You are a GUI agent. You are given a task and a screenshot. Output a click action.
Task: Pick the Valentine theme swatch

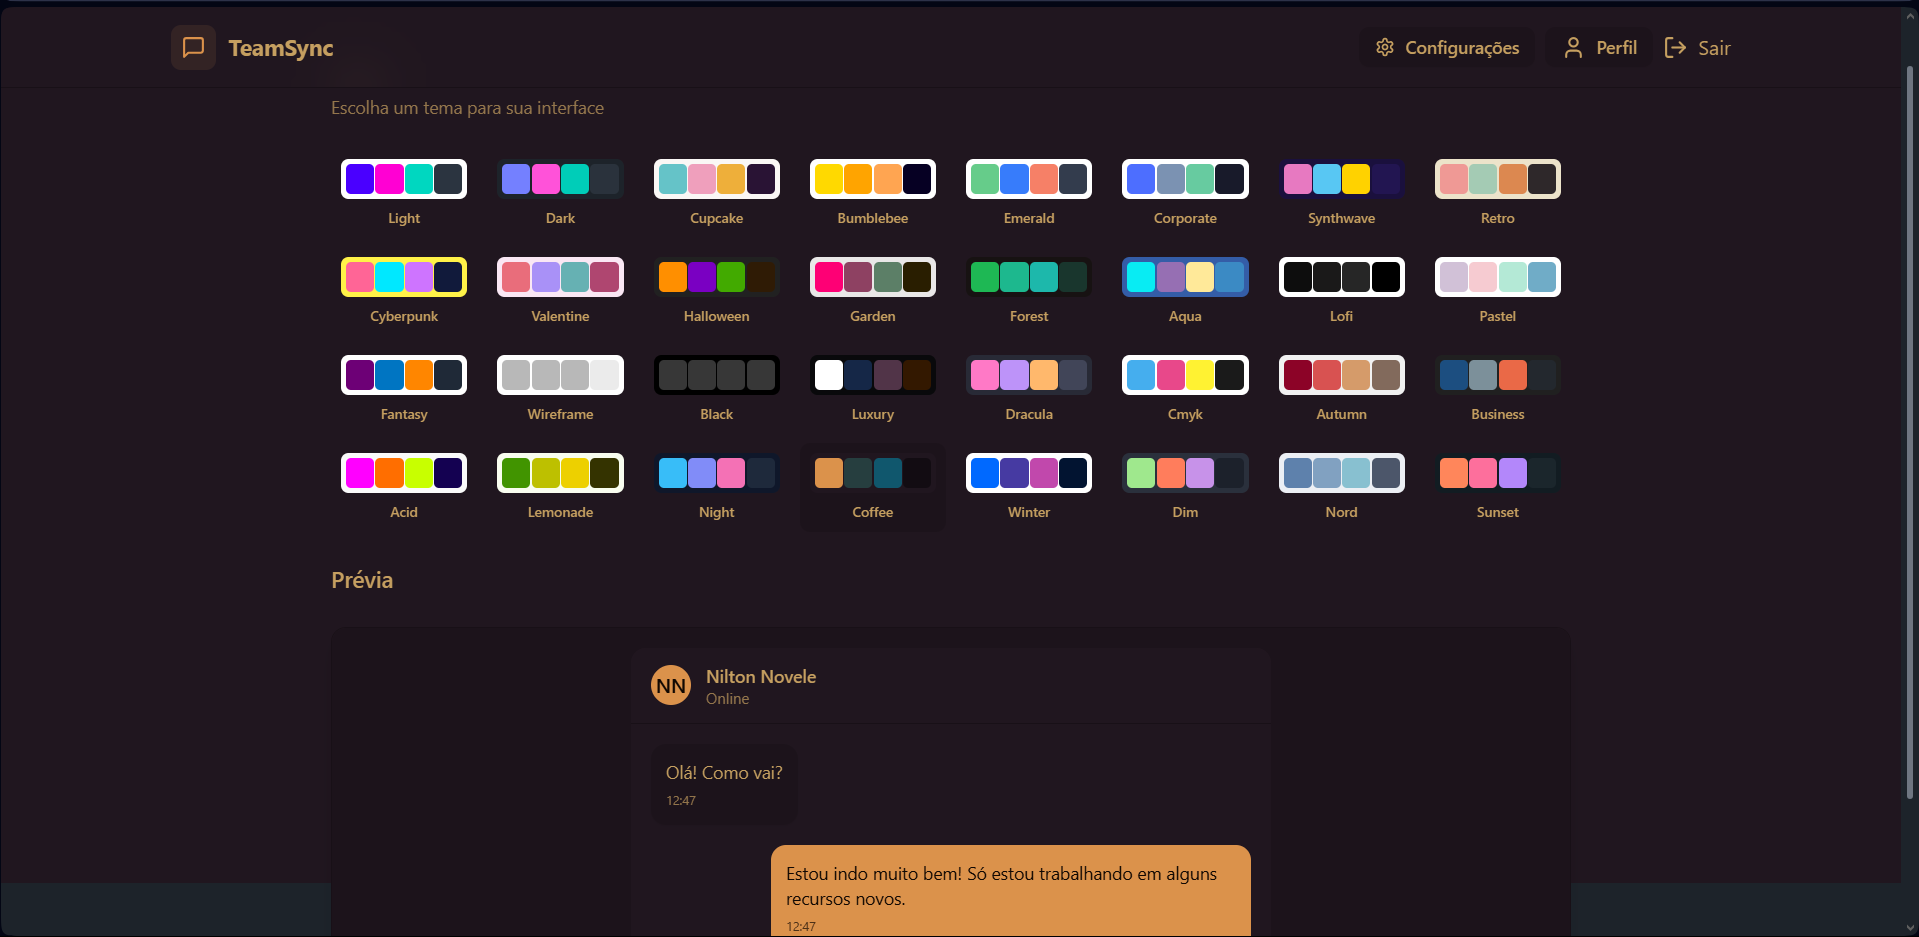[x=560, y=277]
